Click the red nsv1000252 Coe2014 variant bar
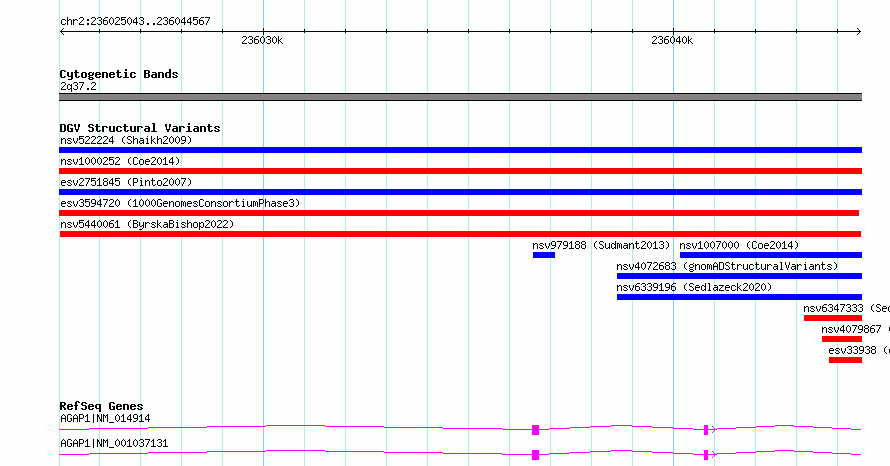The height and width of the screenshot is (466, 890). pyautogui.click(x=460, y=171)
